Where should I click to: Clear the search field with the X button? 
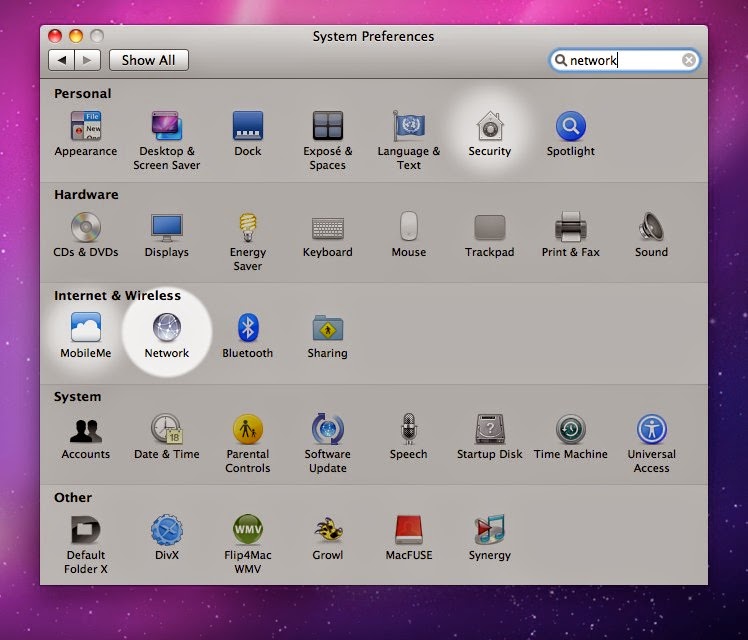point(688,60)
